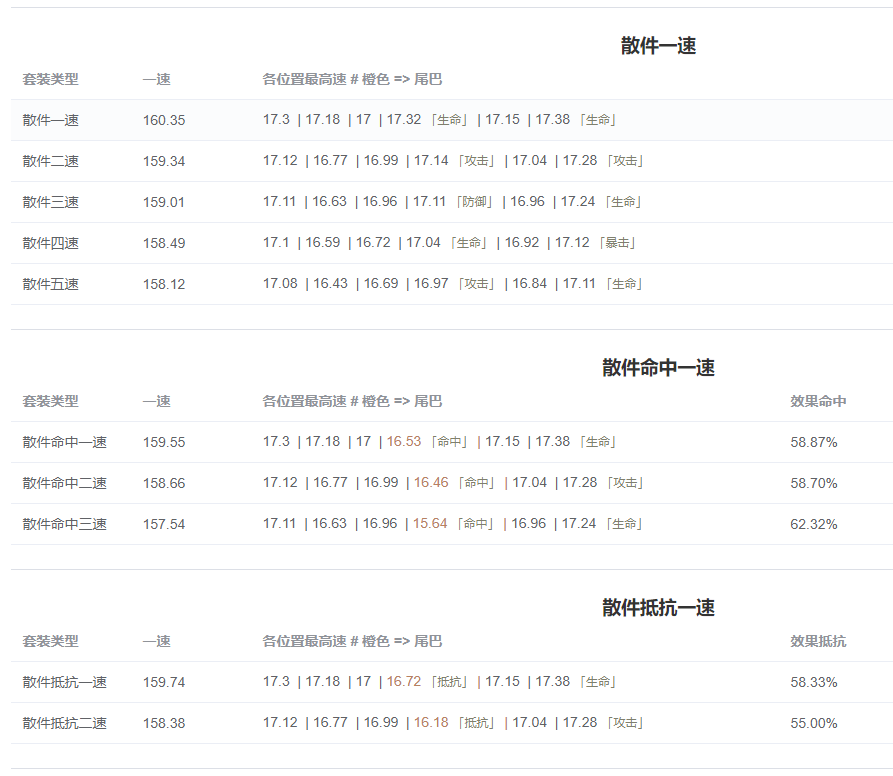Click the orange 15.64 speed value
This screenshot has height=776, width=893.
tap(430, 523)
